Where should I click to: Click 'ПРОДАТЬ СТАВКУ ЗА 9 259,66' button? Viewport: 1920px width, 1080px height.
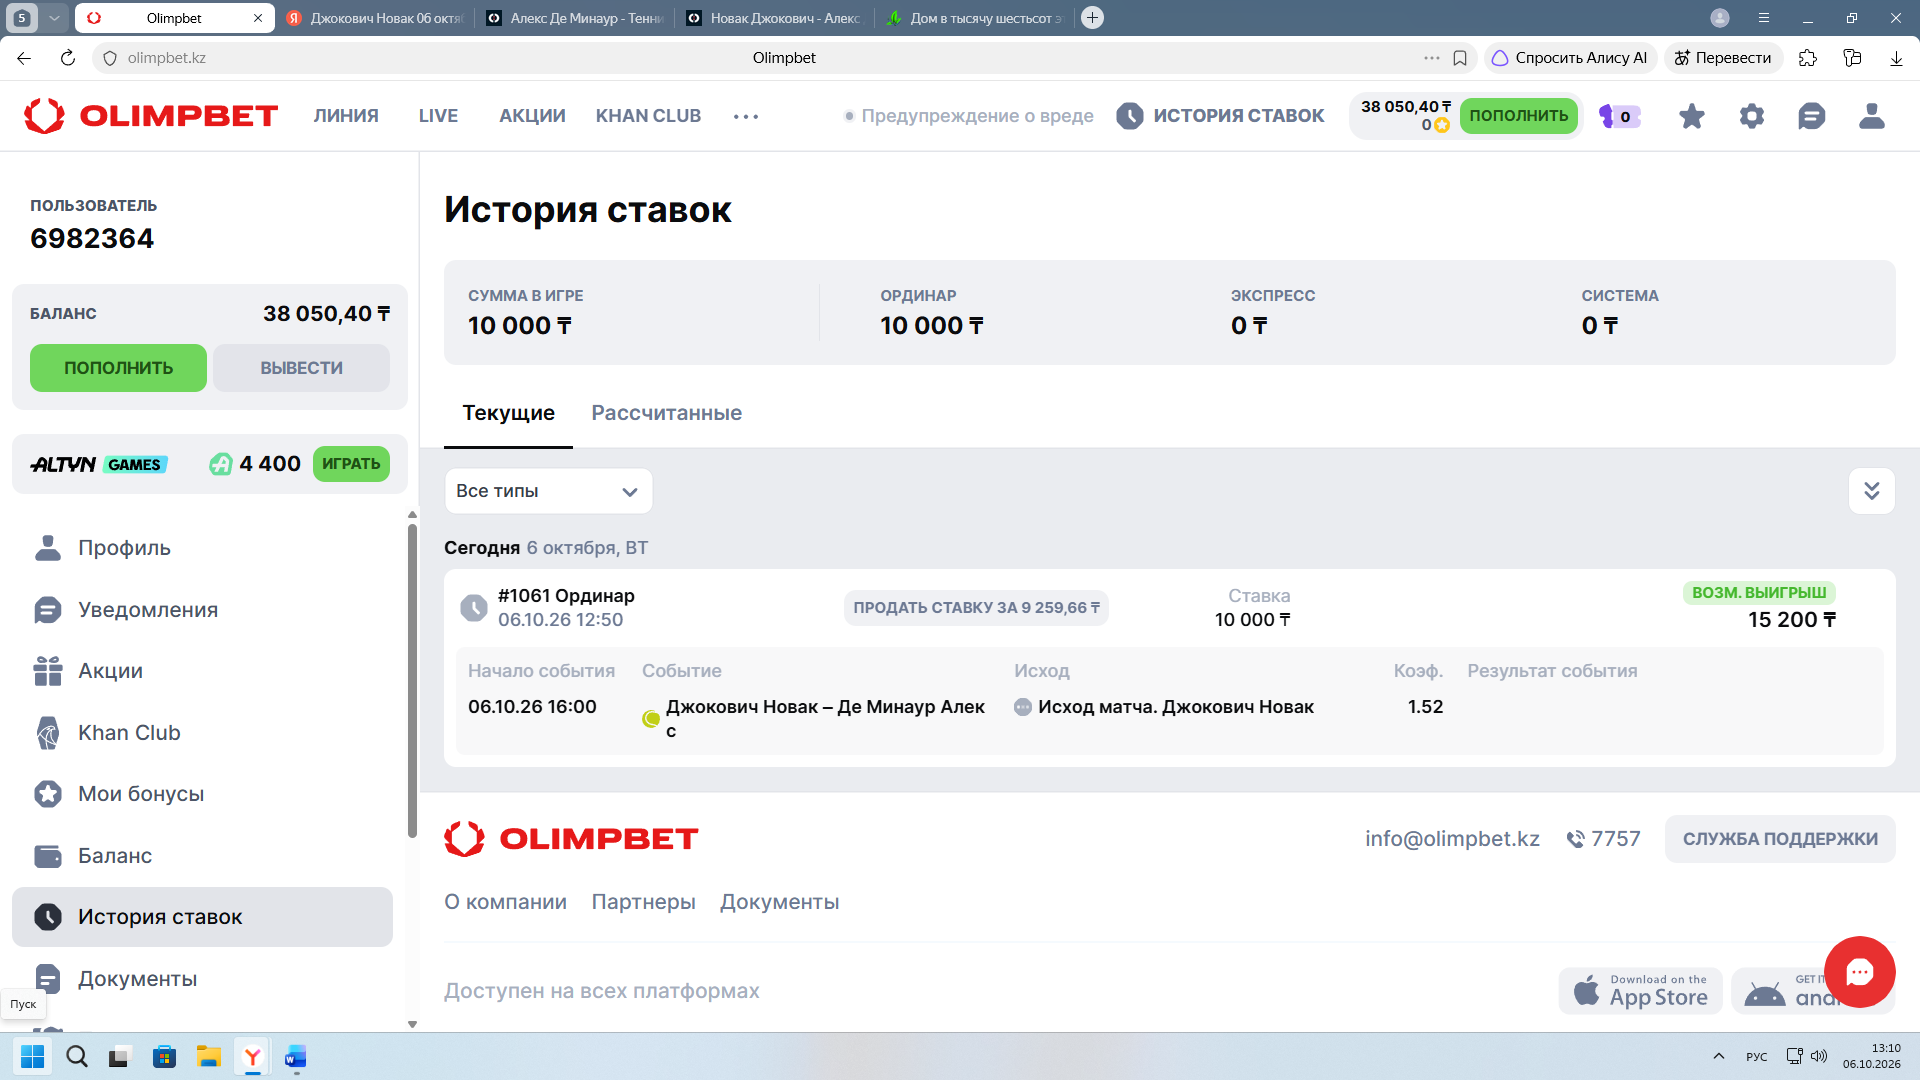click(976, 608)
